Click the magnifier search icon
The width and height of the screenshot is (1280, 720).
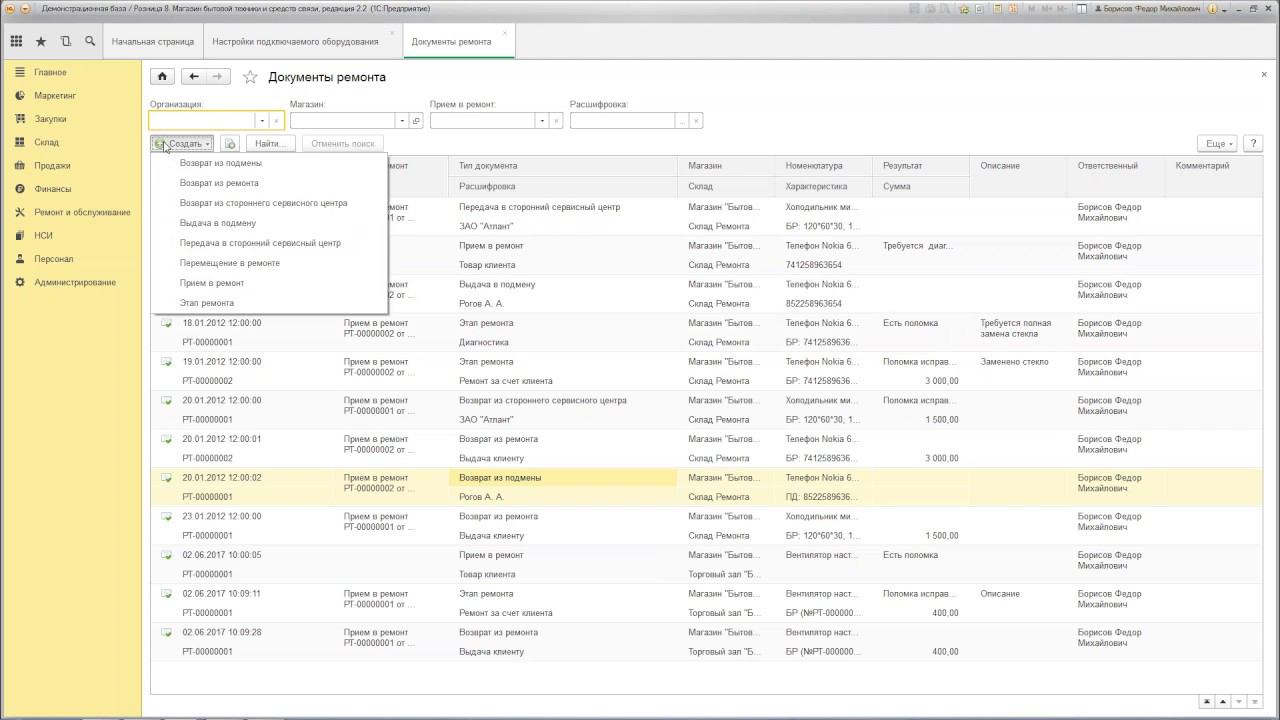pyautogui.click(x=90, y=42)
